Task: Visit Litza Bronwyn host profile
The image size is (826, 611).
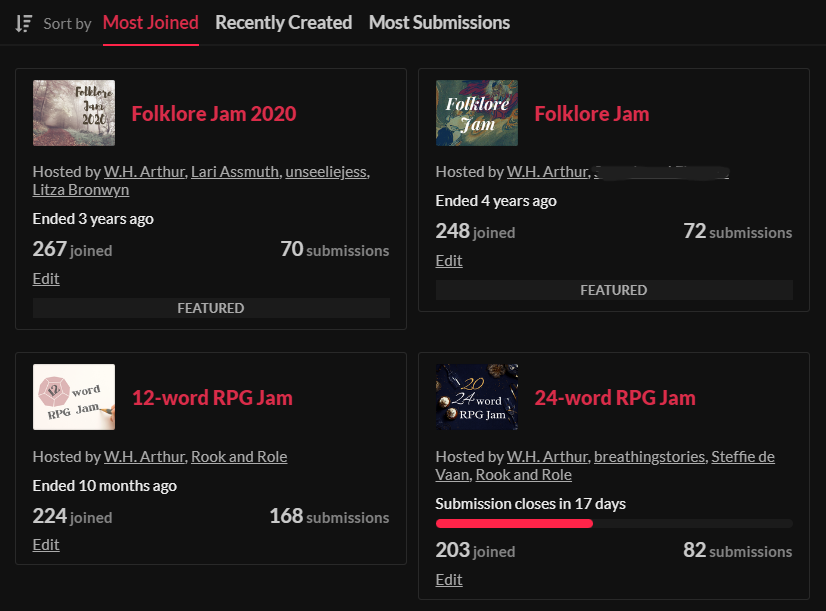Action: 81,190
